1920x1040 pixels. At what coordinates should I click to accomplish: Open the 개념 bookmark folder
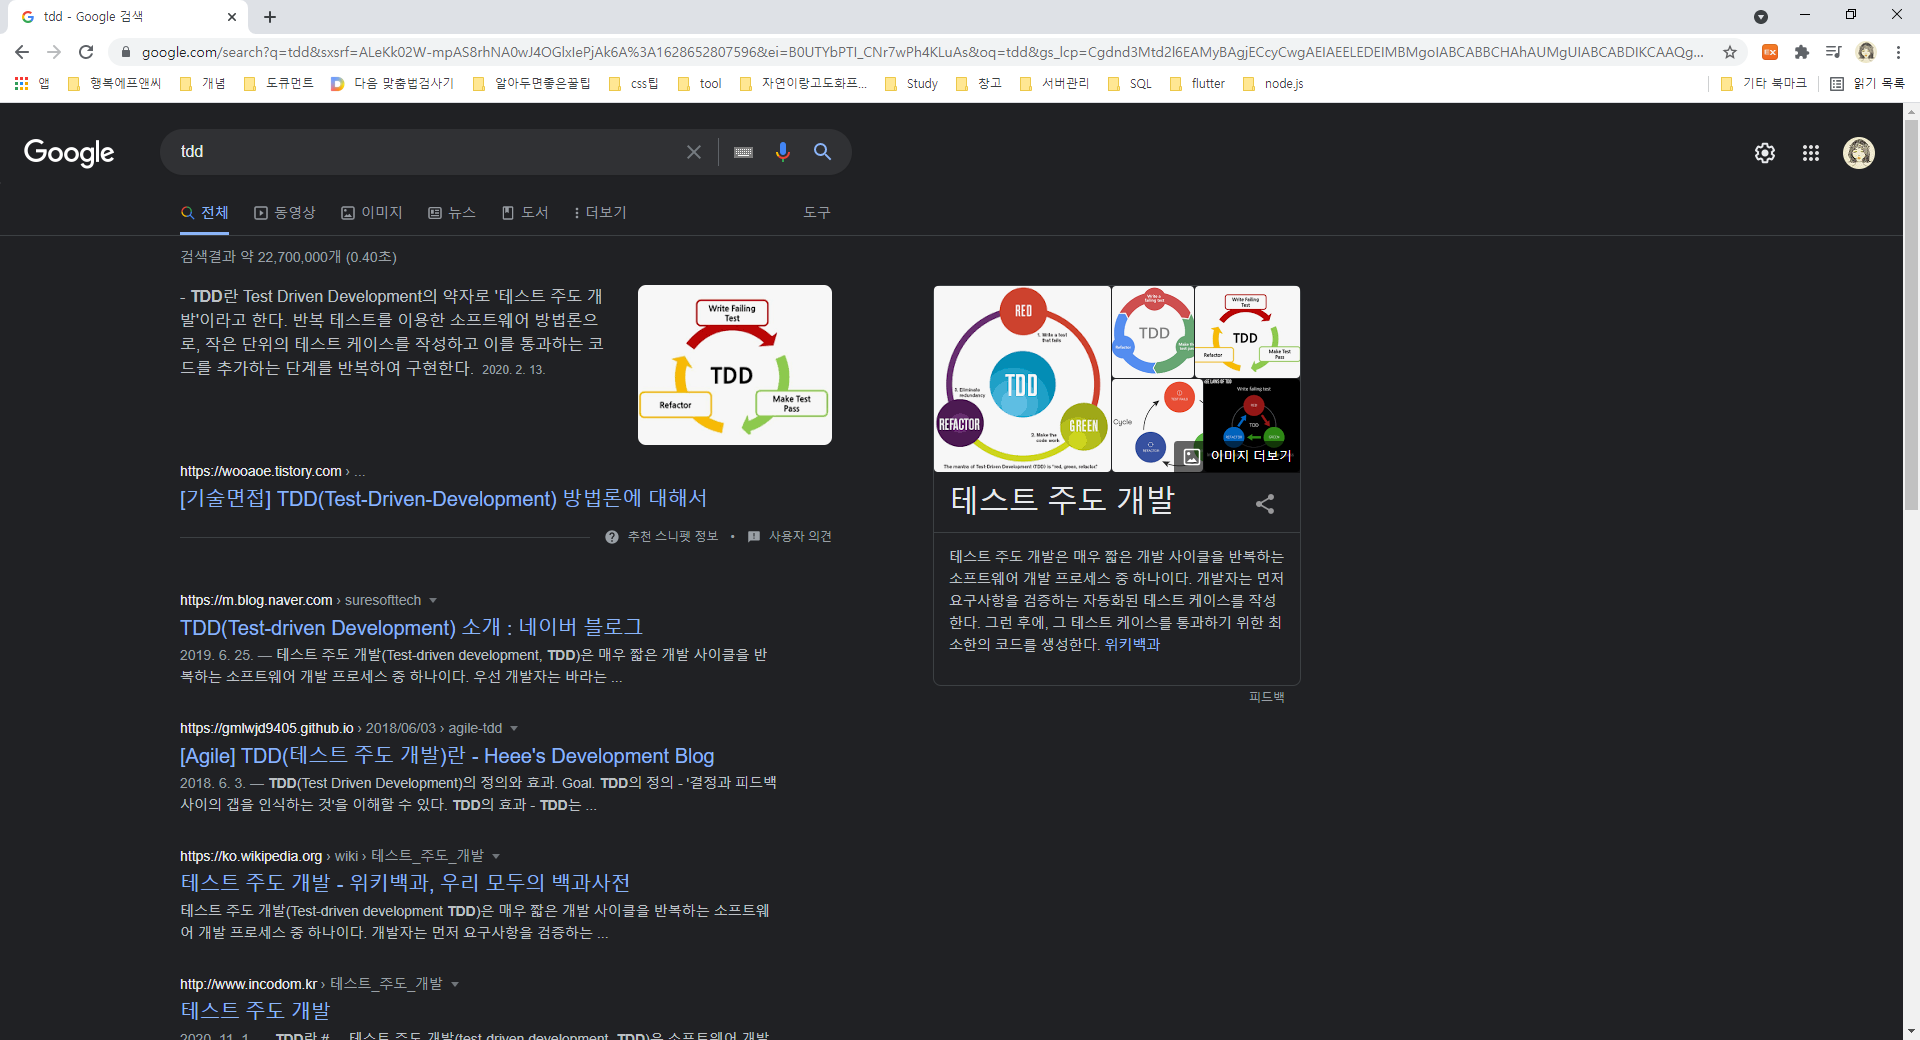click(x=203, y=84)
